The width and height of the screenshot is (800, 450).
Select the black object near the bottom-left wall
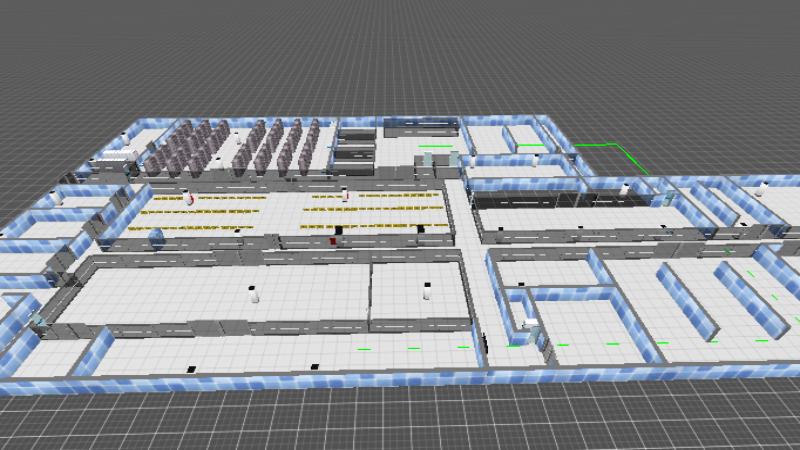pyautogui.click(x=188, y=368)
